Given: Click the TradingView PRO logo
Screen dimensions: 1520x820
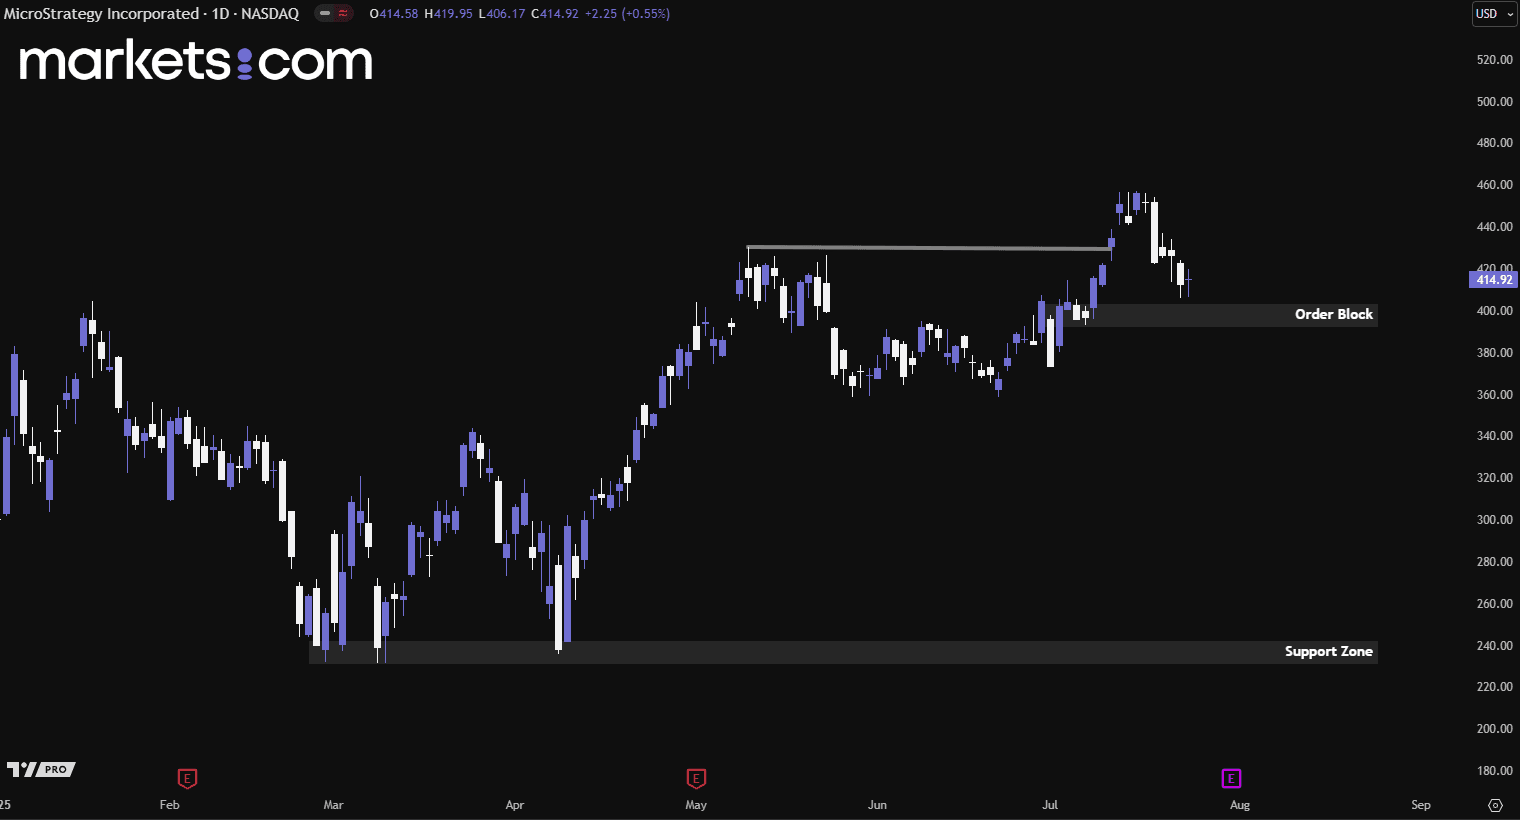Looking at the screenshot, I should point(41,769).
